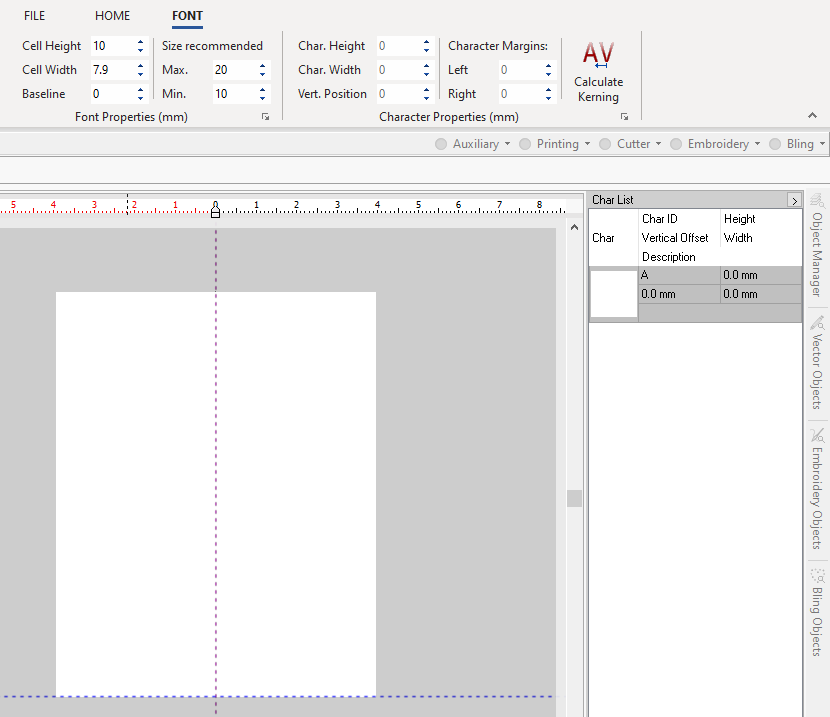Increase Cell Height with up arrow

click(x=140, y=42)
